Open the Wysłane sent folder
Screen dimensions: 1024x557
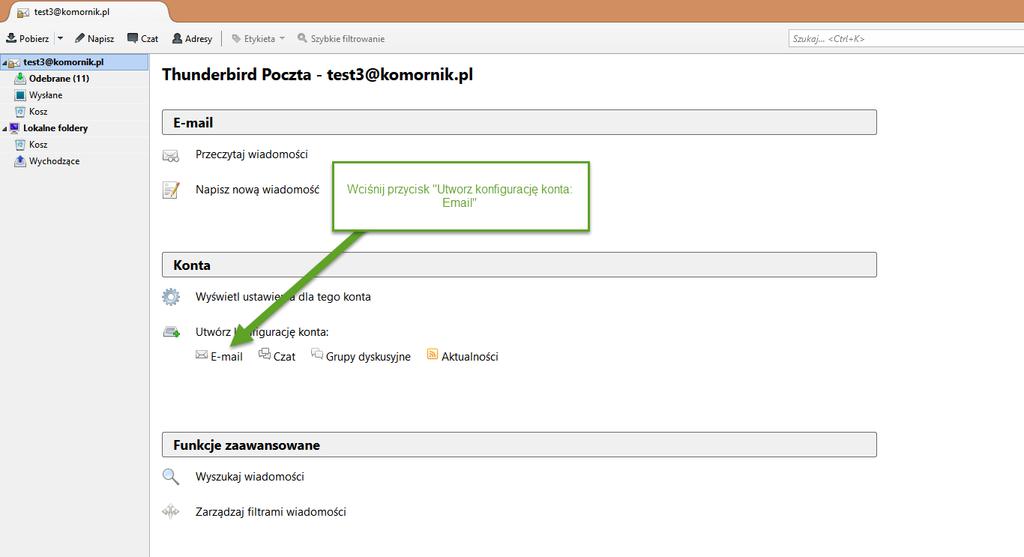tap(46, 95)
